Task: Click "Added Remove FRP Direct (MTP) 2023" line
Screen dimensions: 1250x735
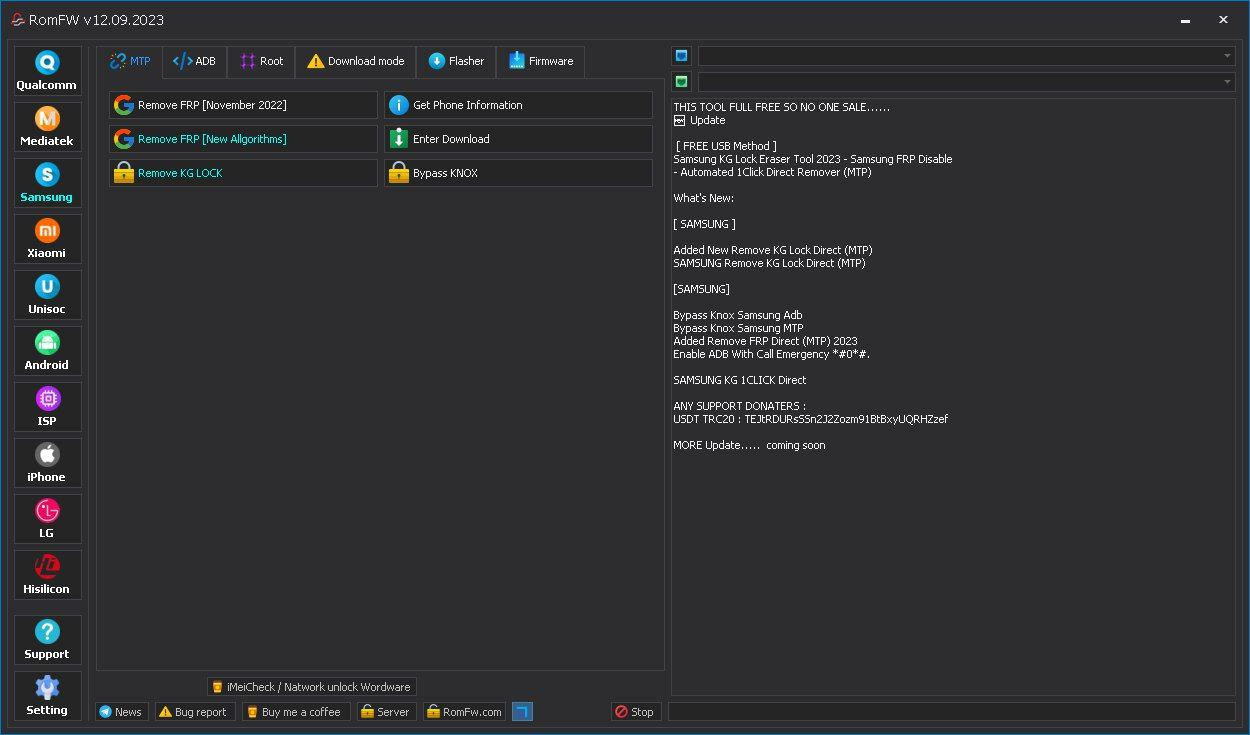Action: click(x=766, y=341)
